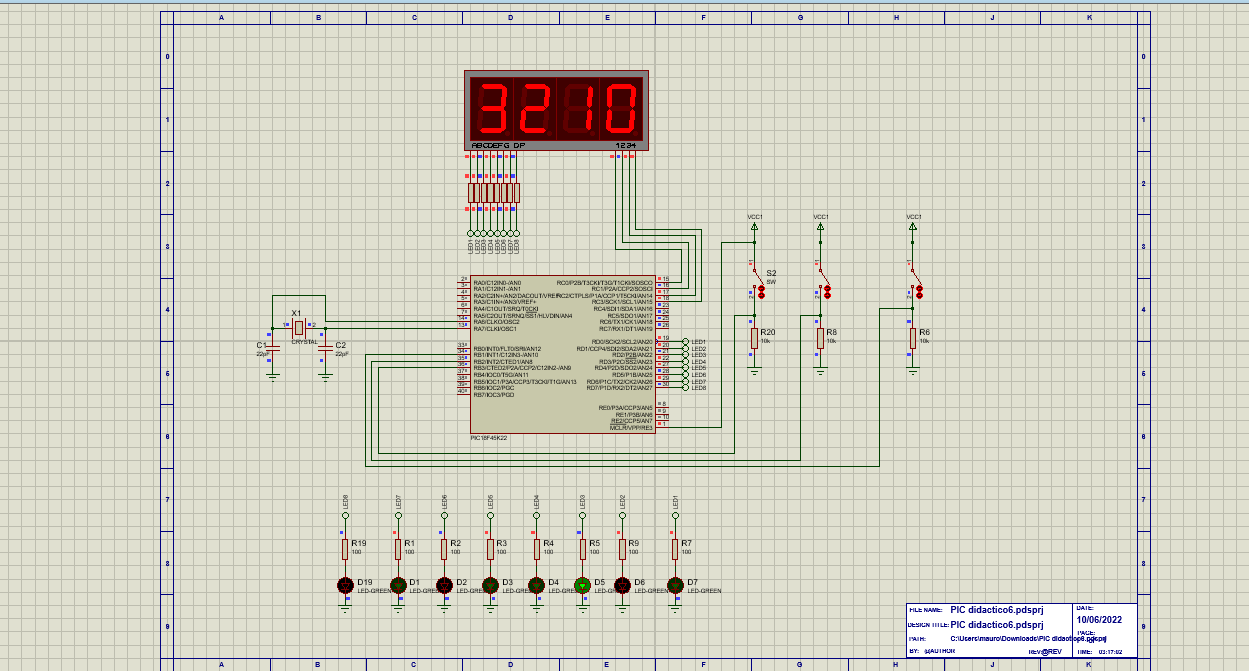The image size is (1249, 671).
Task: Click the @REV revision field
Action: pos(1050,651)
